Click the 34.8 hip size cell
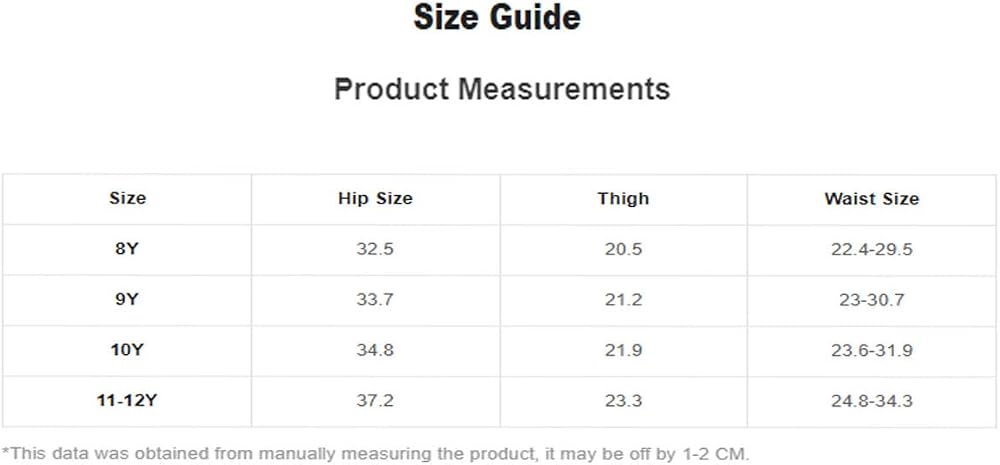Screen dimensions: 1000x465 pos(375,350)
